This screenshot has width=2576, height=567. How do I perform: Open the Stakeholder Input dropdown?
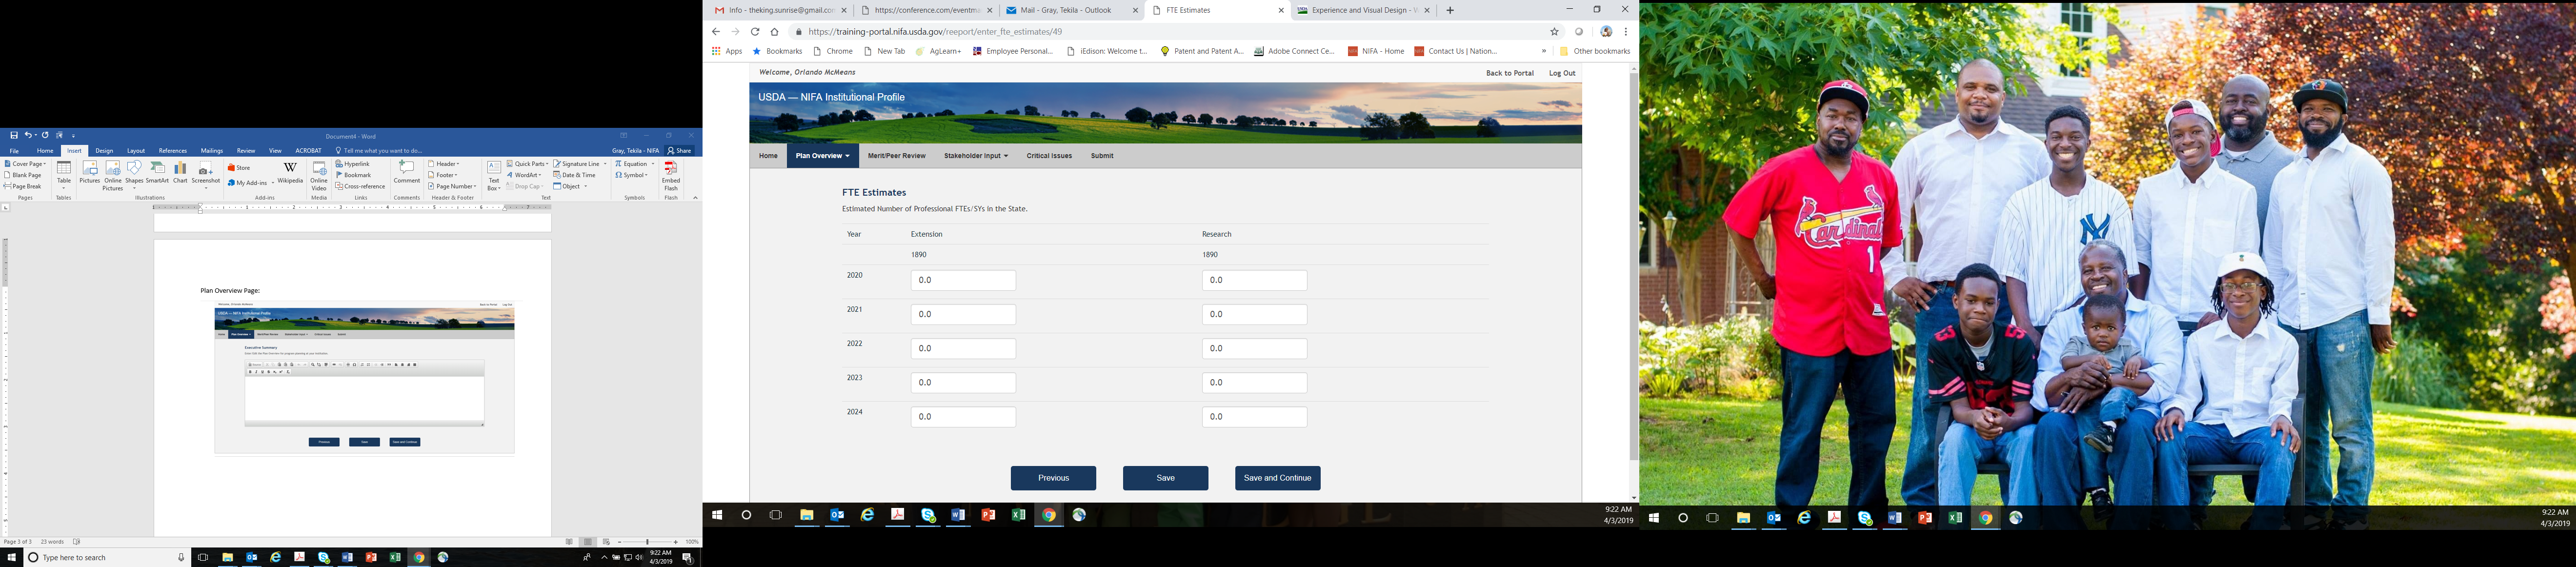point(975,156)
